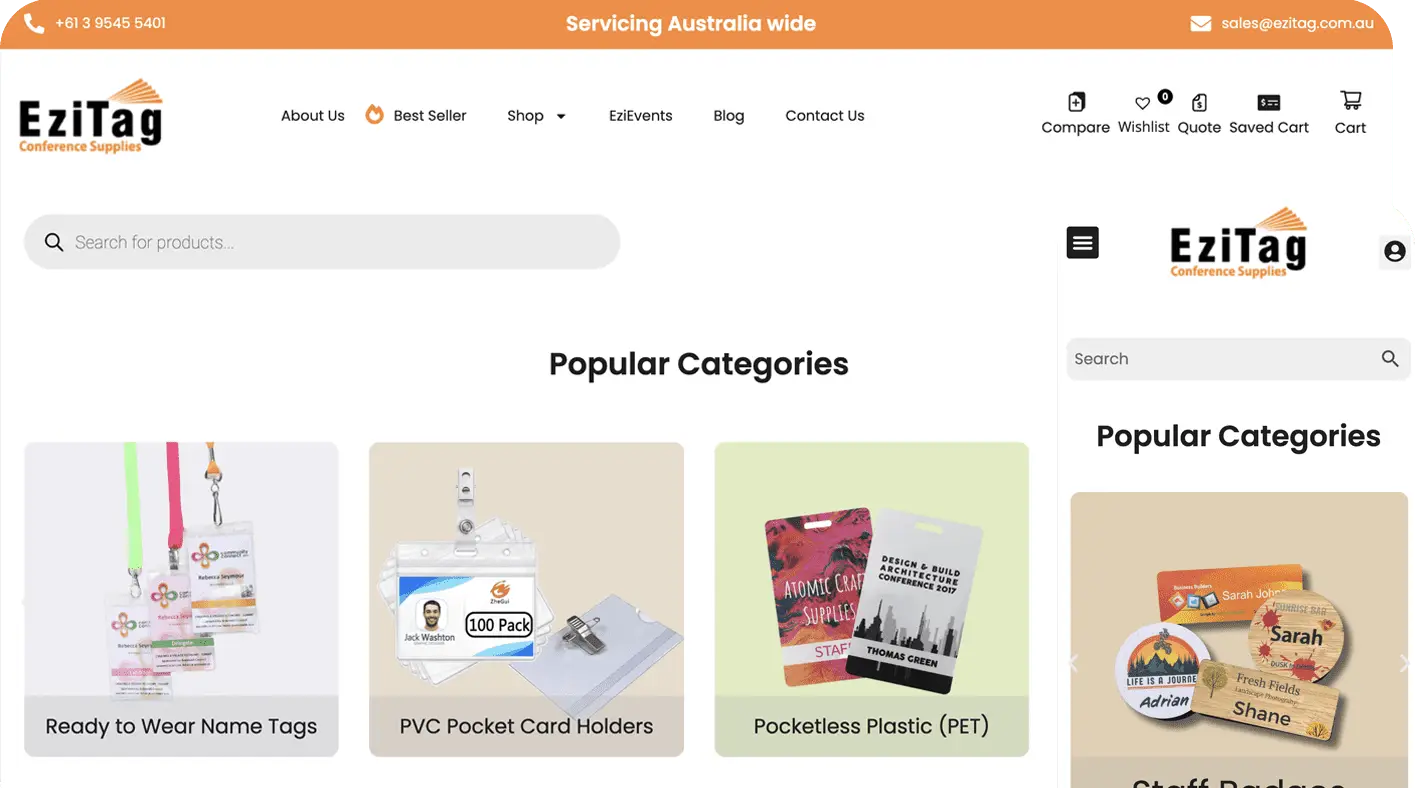1415x788 pixels.
Task: Click the envelope email icon
Action: [x=1201, y=24]
